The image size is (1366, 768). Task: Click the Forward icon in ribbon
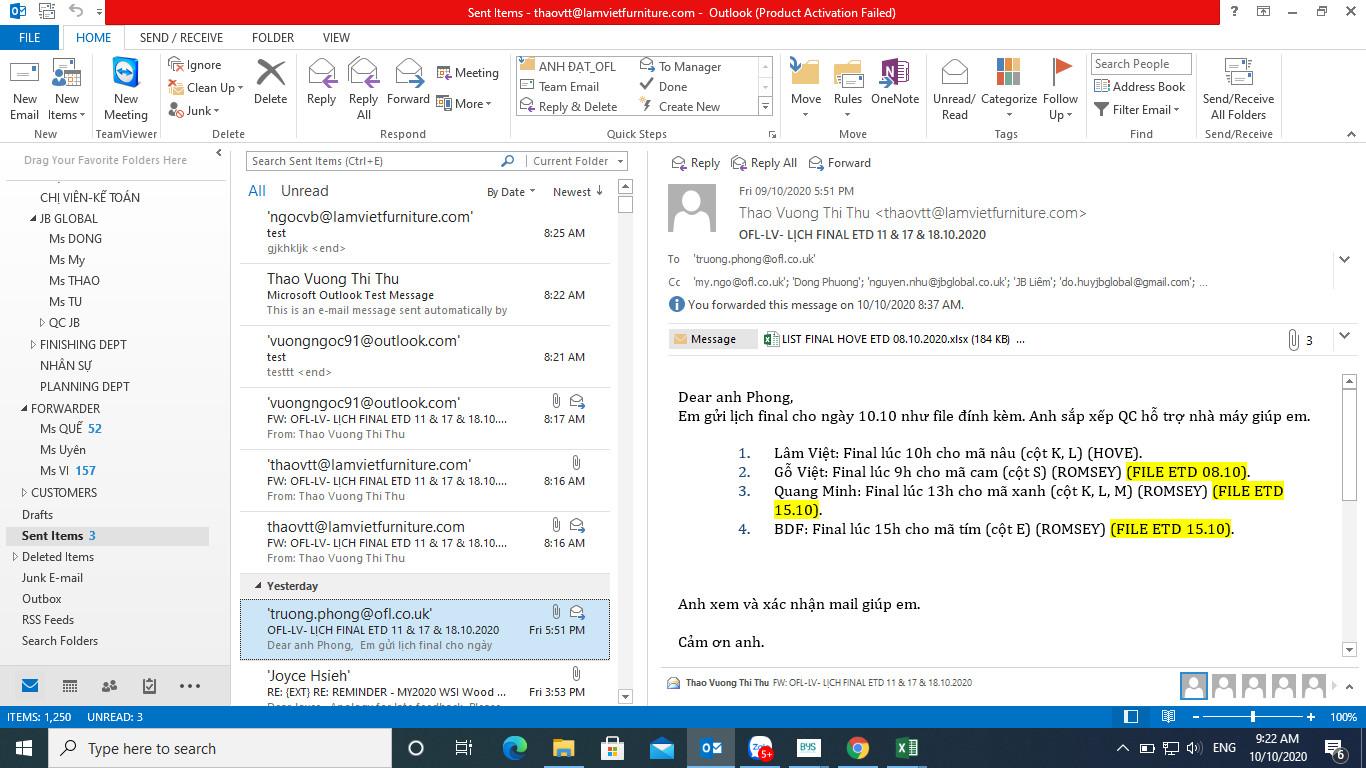pyautogui.click(x=408, y=82)
